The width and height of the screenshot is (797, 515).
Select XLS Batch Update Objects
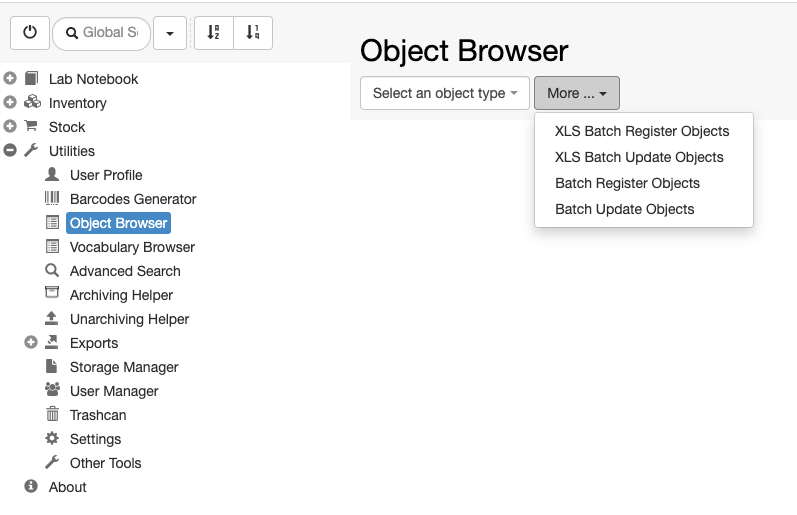(639, 157)
